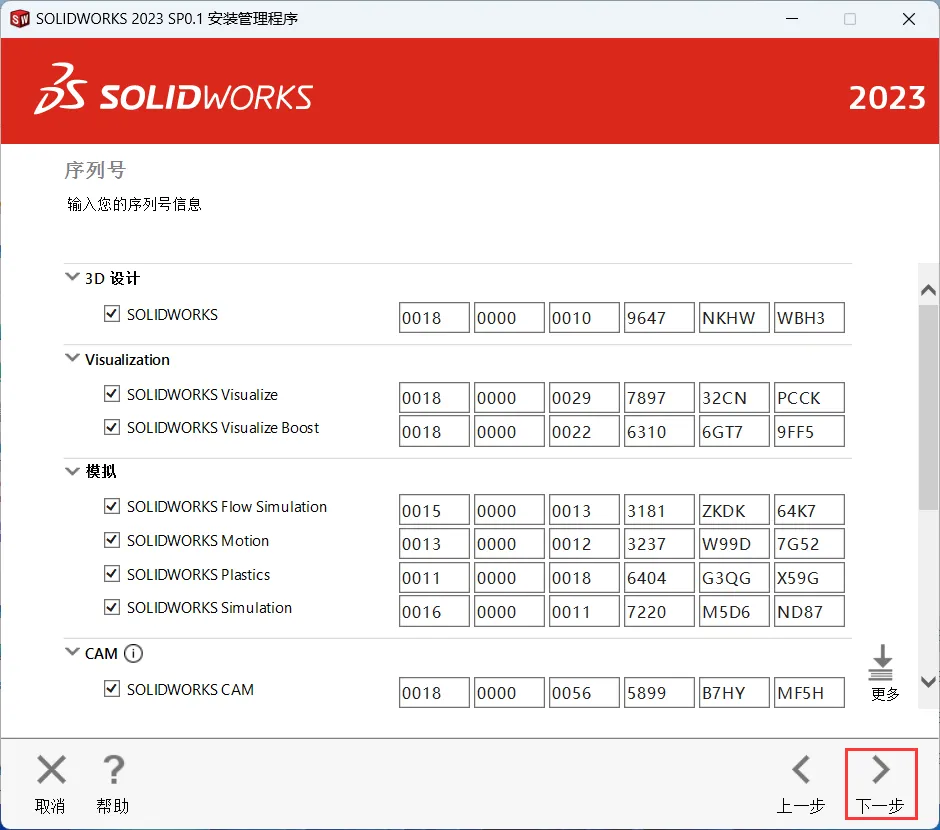Minimize the installation manager window
The height and width of the screenshot is (830, 940).
[x=792, y=19]
